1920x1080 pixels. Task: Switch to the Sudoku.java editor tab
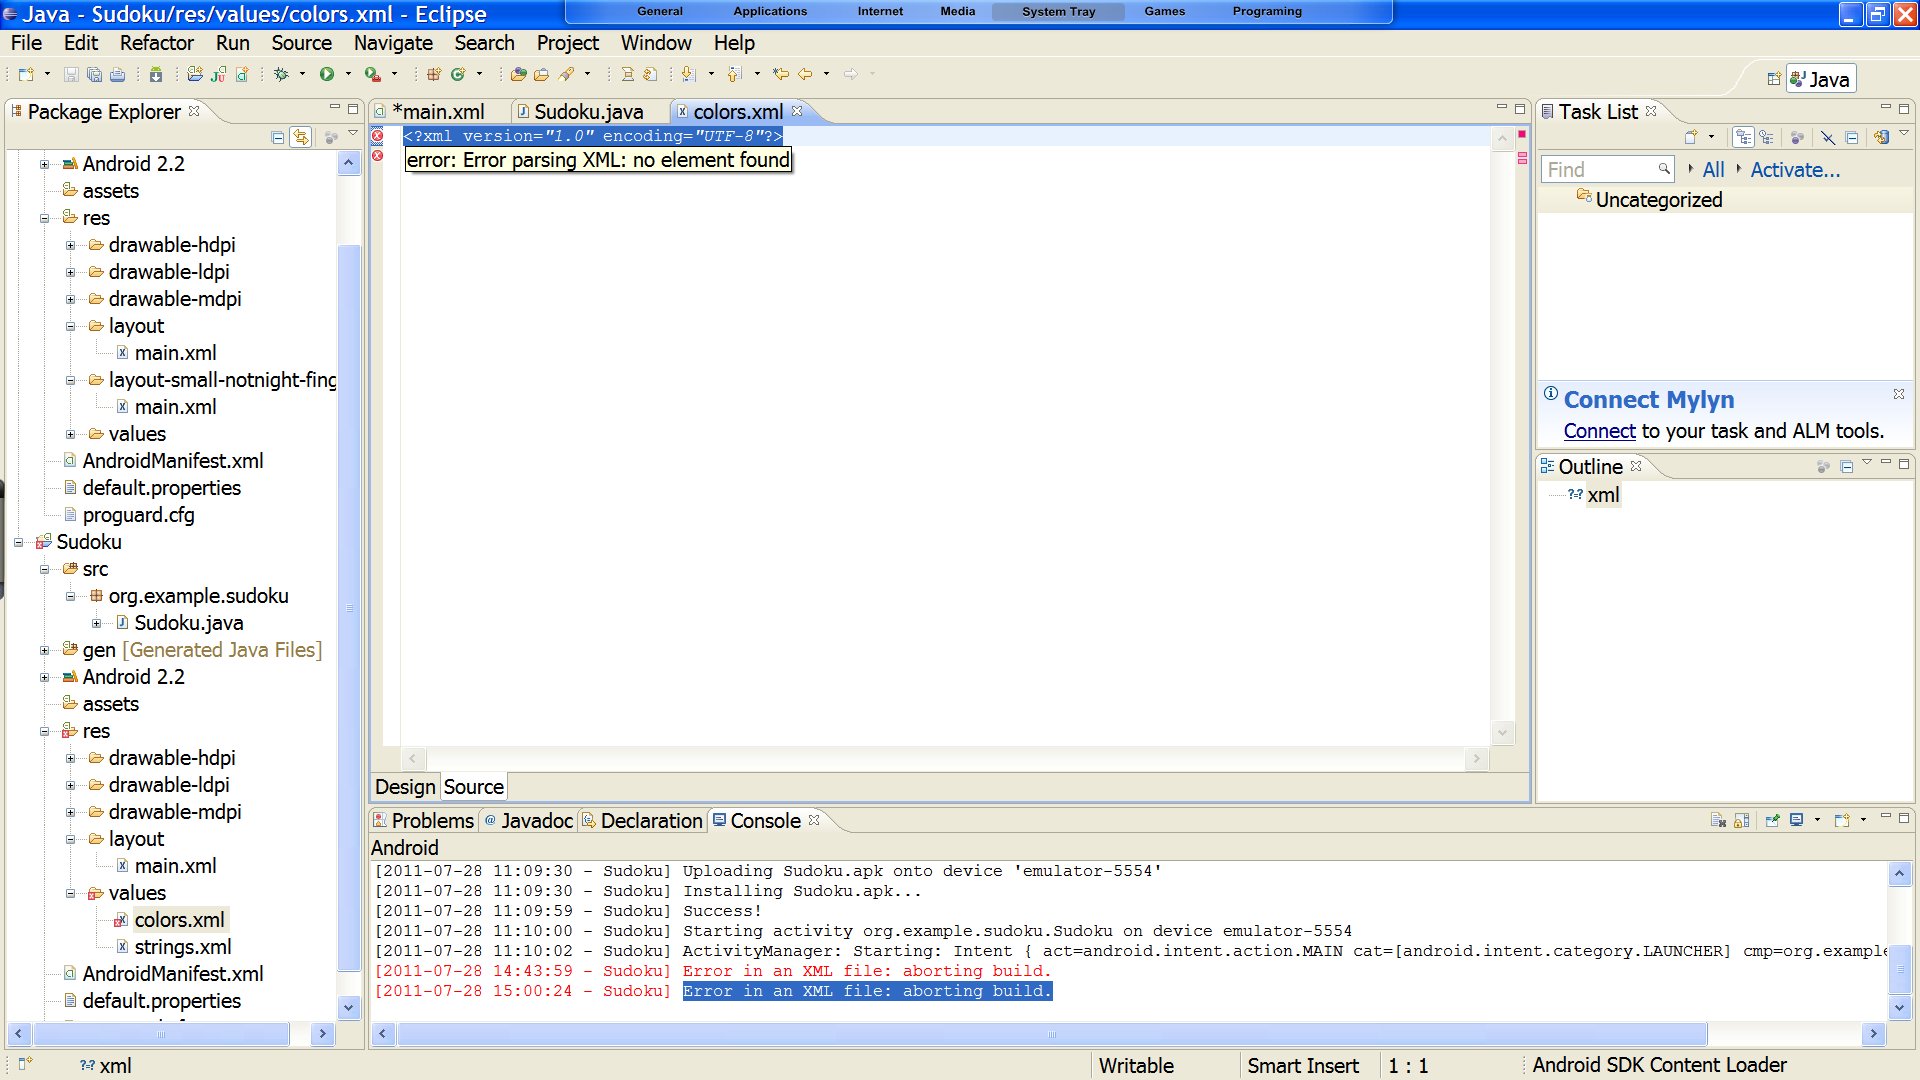click(589, 112)
